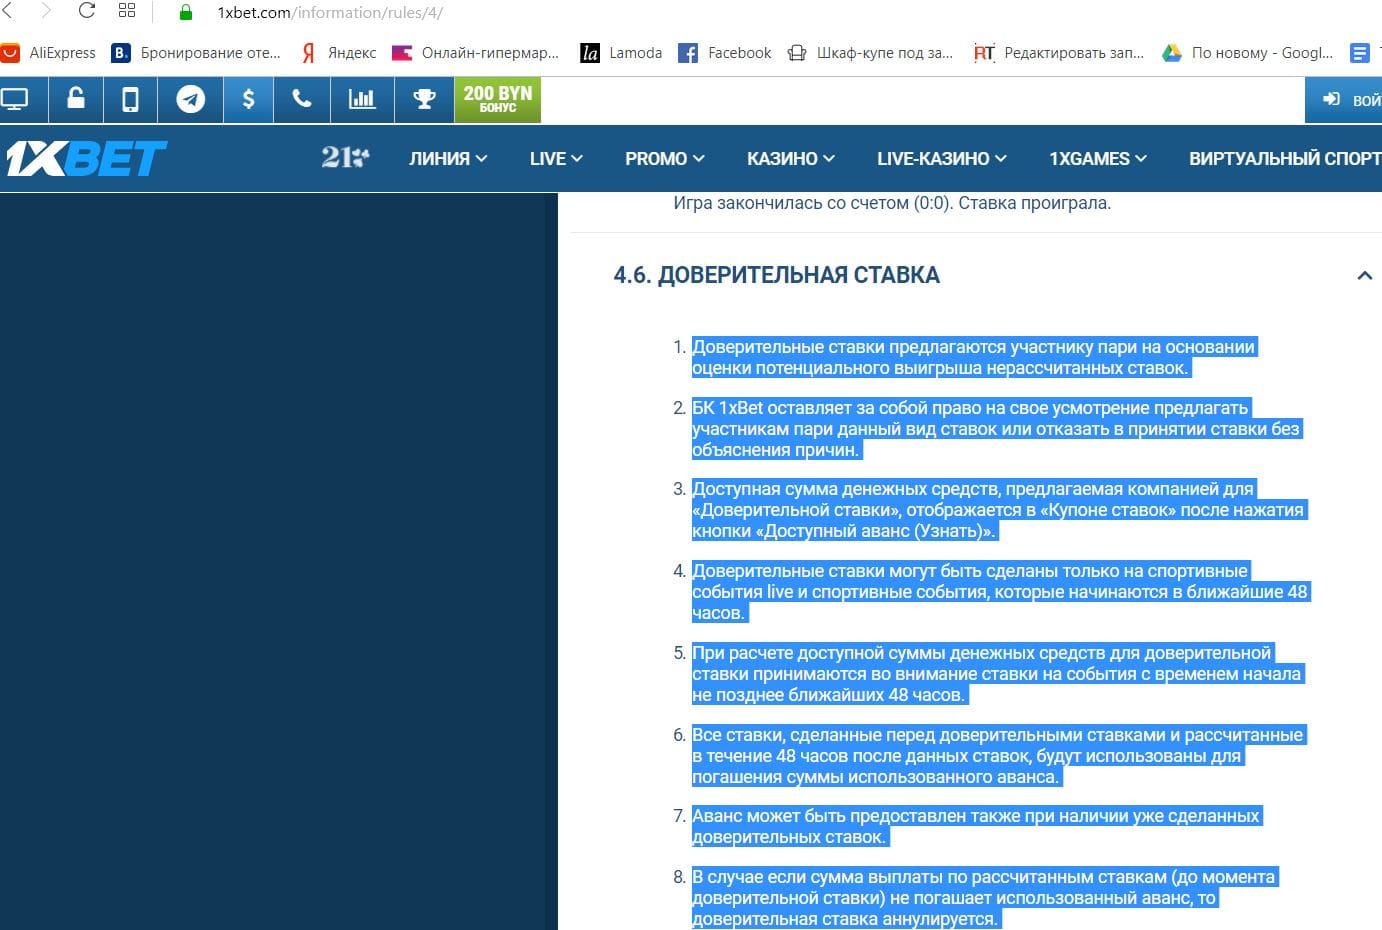Click the trophy results icon
Screen dimensions: 1382x930
pos(424,99)
